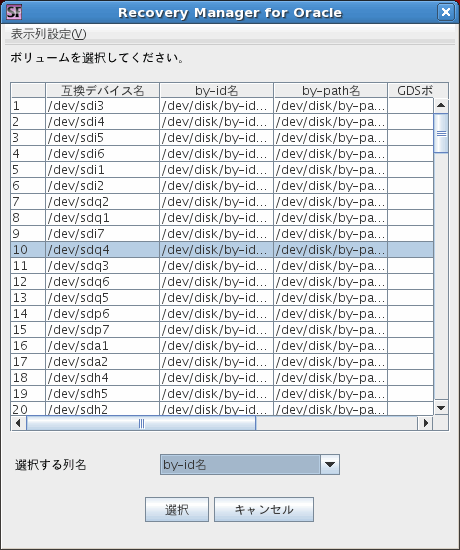Screen dimensions: 460x550
Task: Click by-path cell in /dev/sdq1 row
Action: click(331, 218)
